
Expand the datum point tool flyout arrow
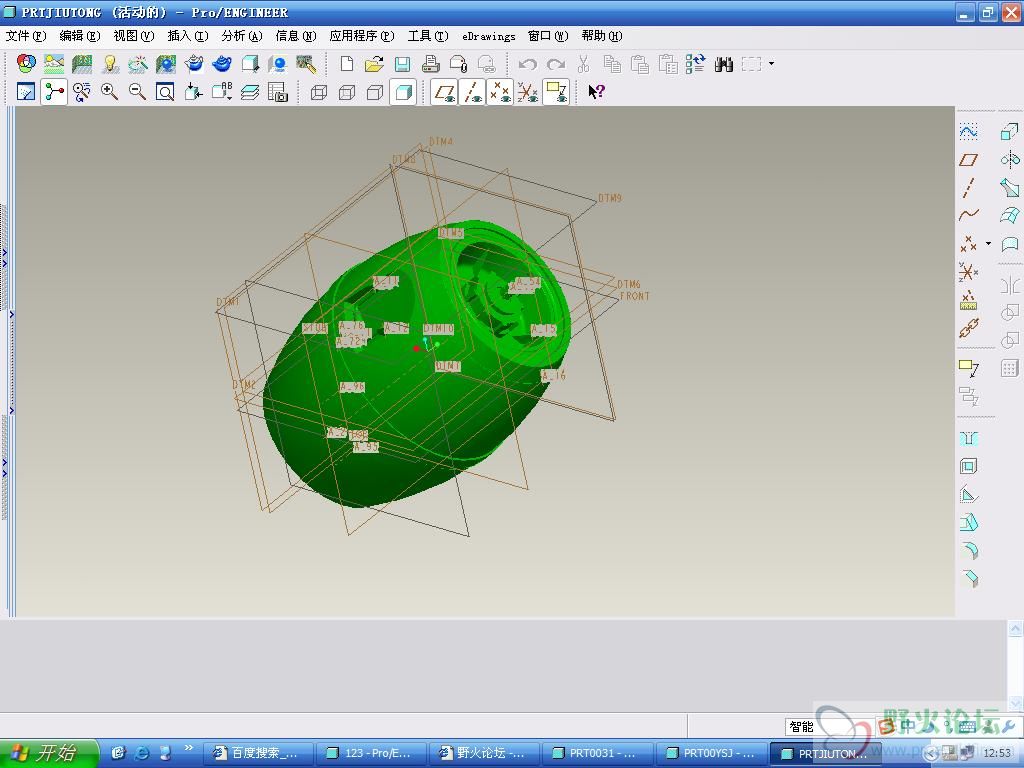[x=988, y=244]
